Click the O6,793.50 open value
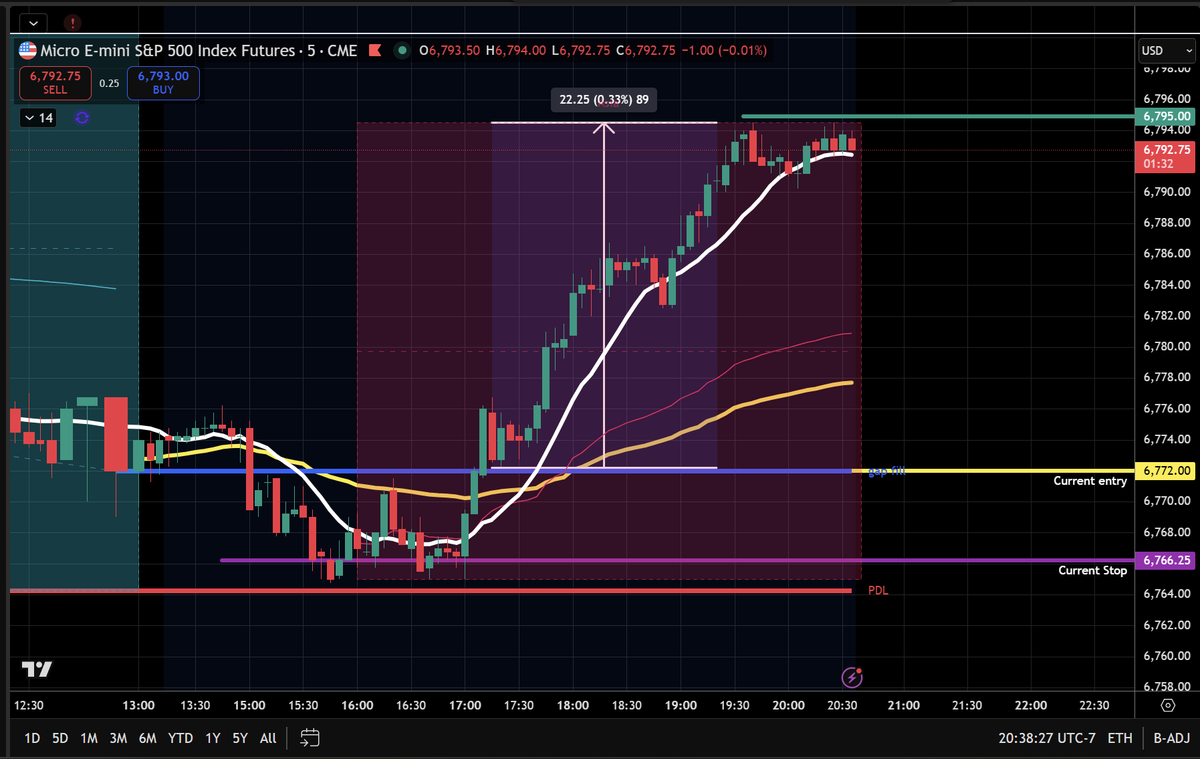Viewport: 1200px width, 759px height. [449, 50]
